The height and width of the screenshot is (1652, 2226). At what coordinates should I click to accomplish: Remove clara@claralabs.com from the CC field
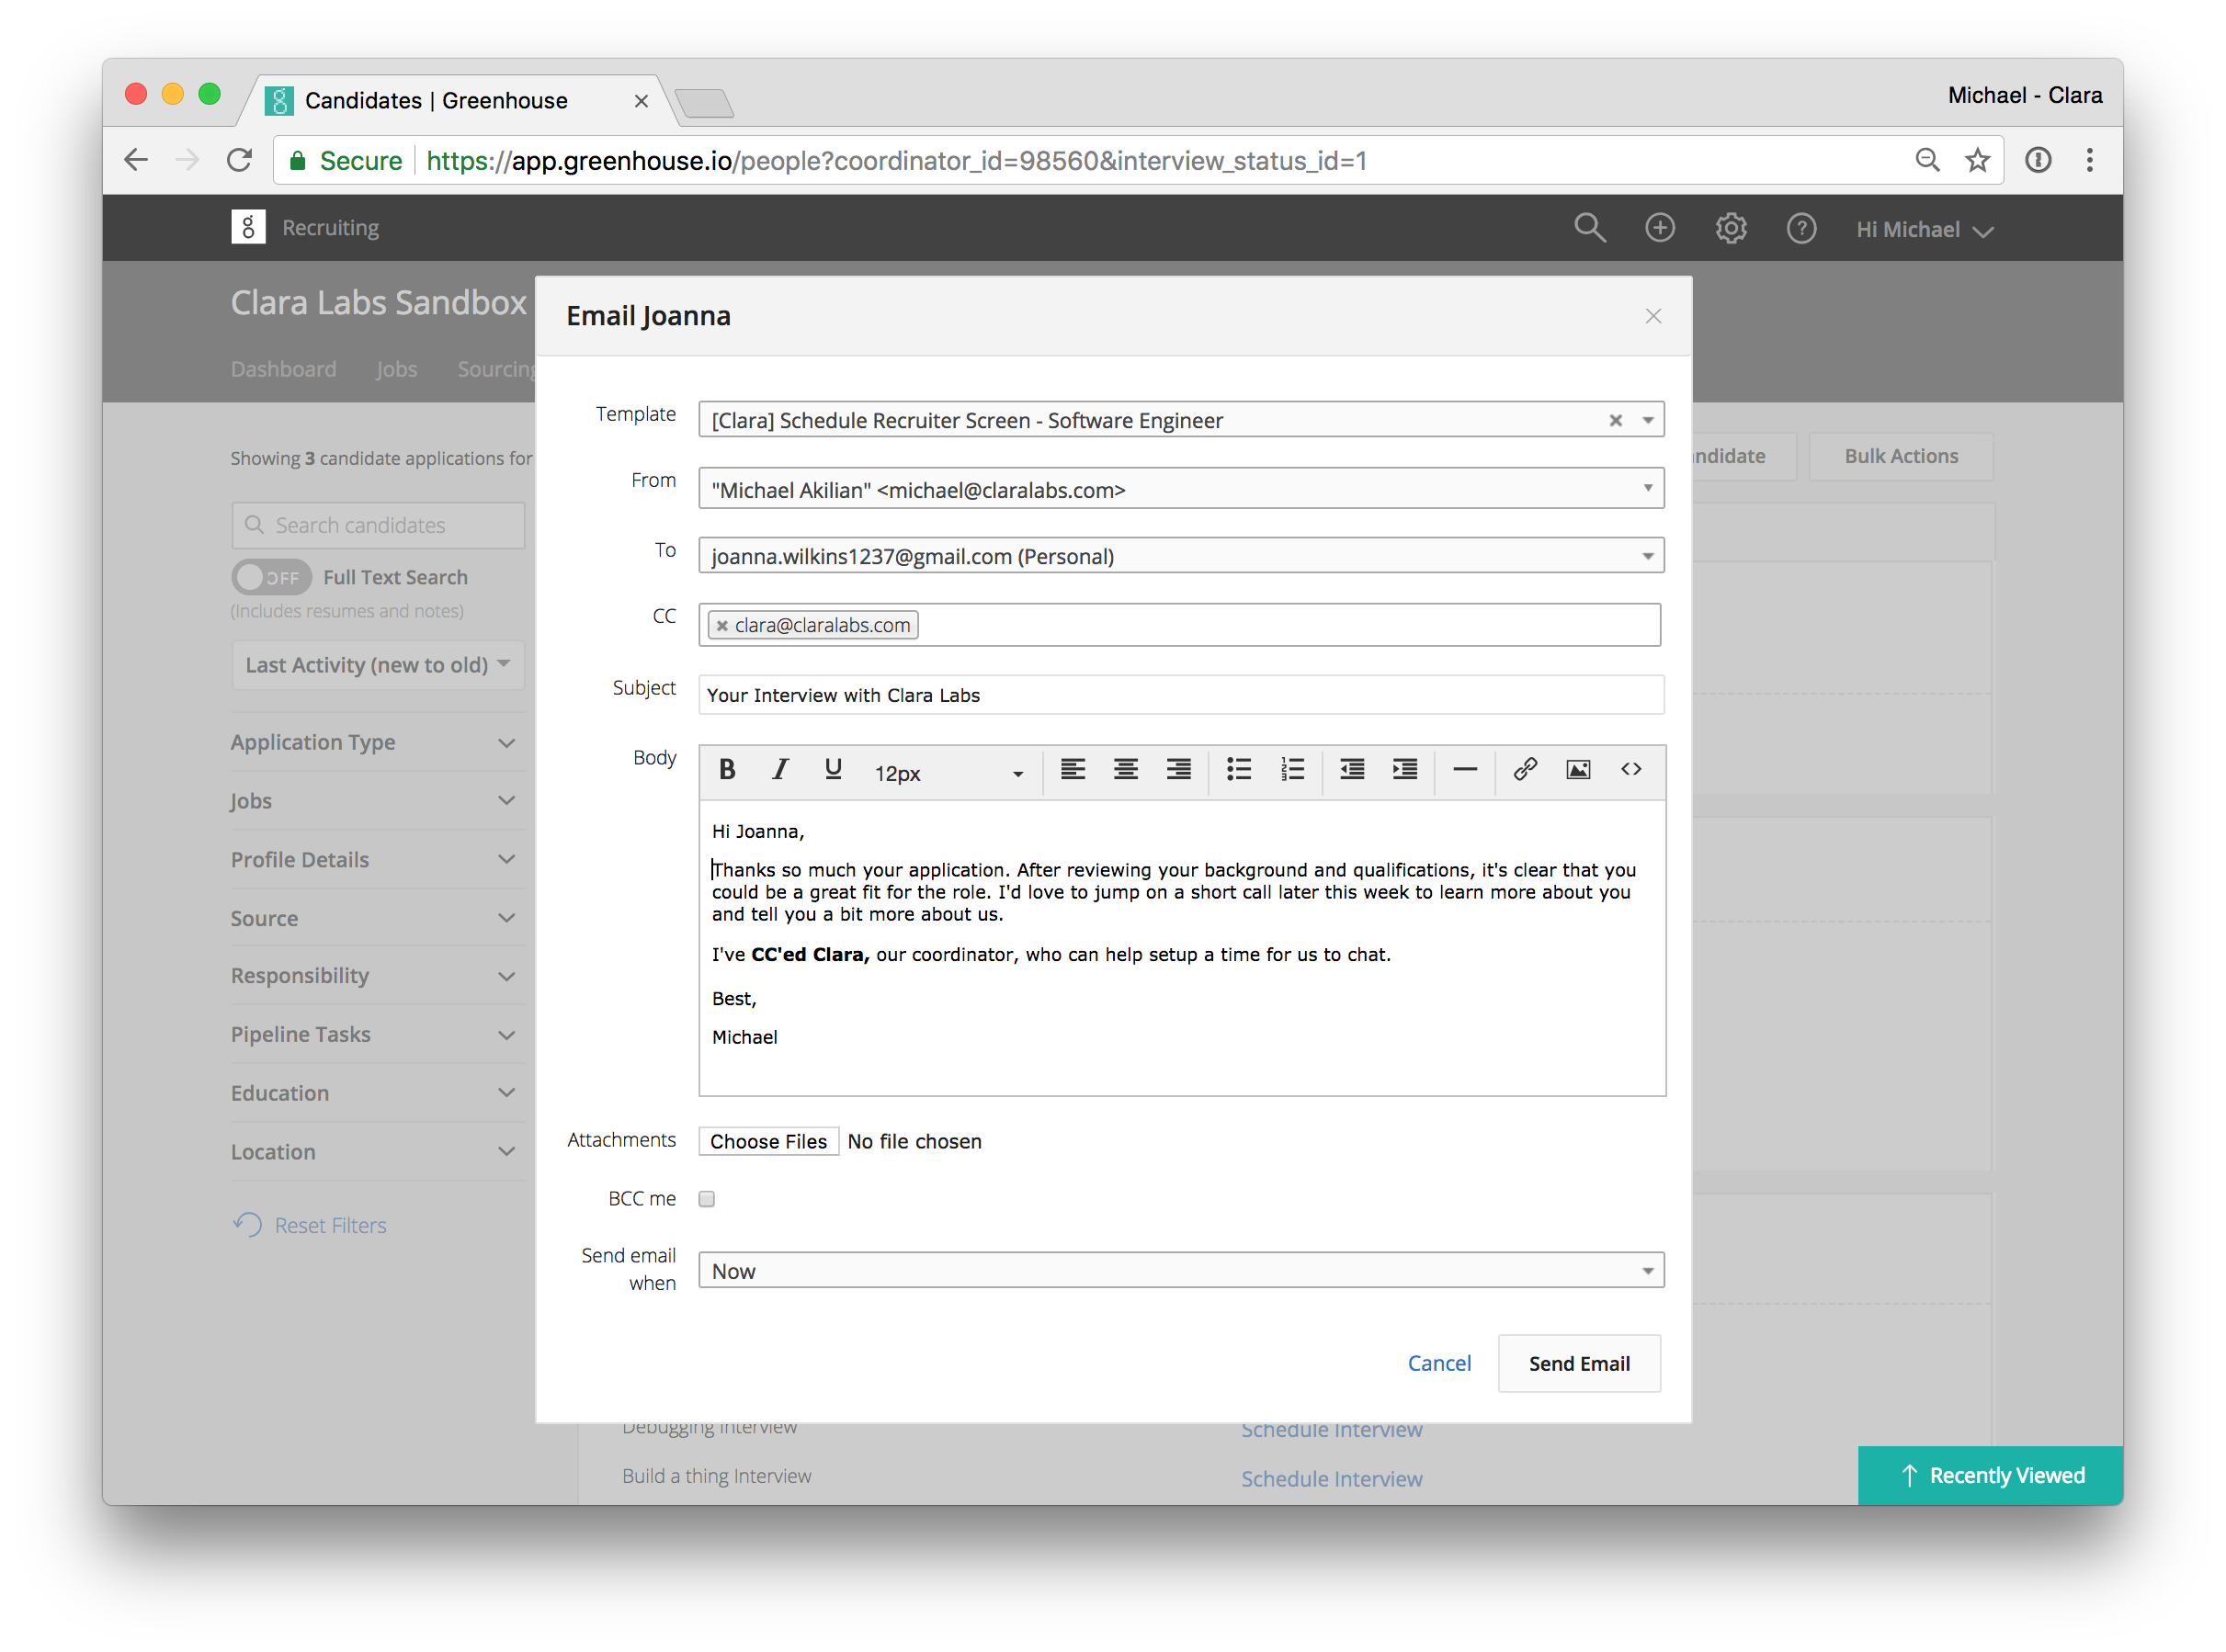coord(722,626)
